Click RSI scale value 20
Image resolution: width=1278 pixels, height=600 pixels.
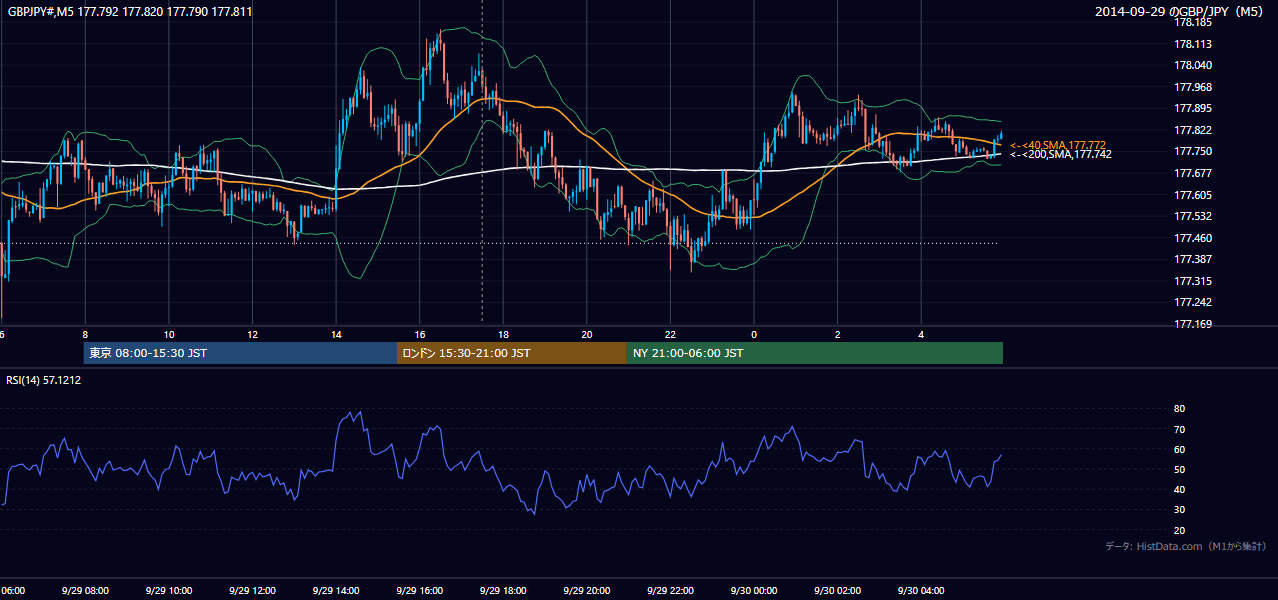point(1179,530)
